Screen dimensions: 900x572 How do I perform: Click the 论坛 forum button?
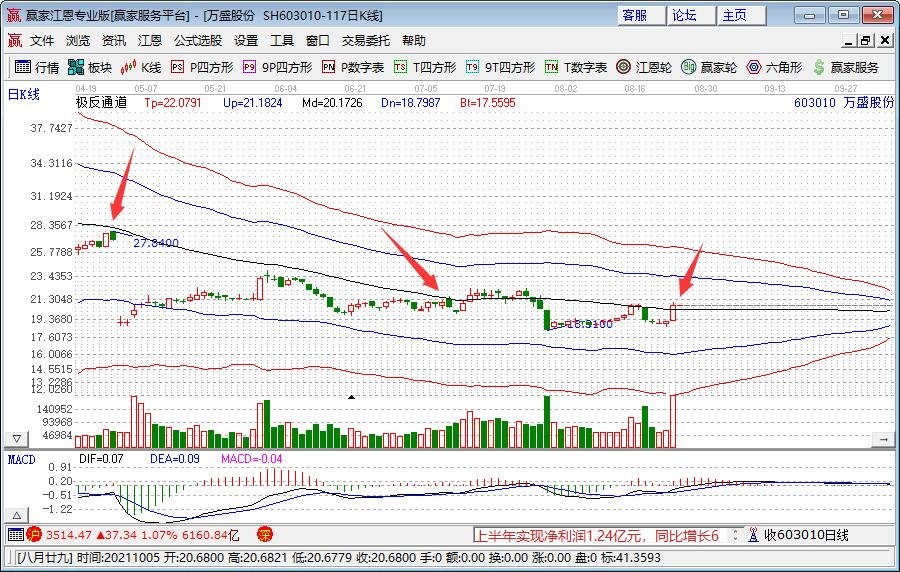(692, 15)
